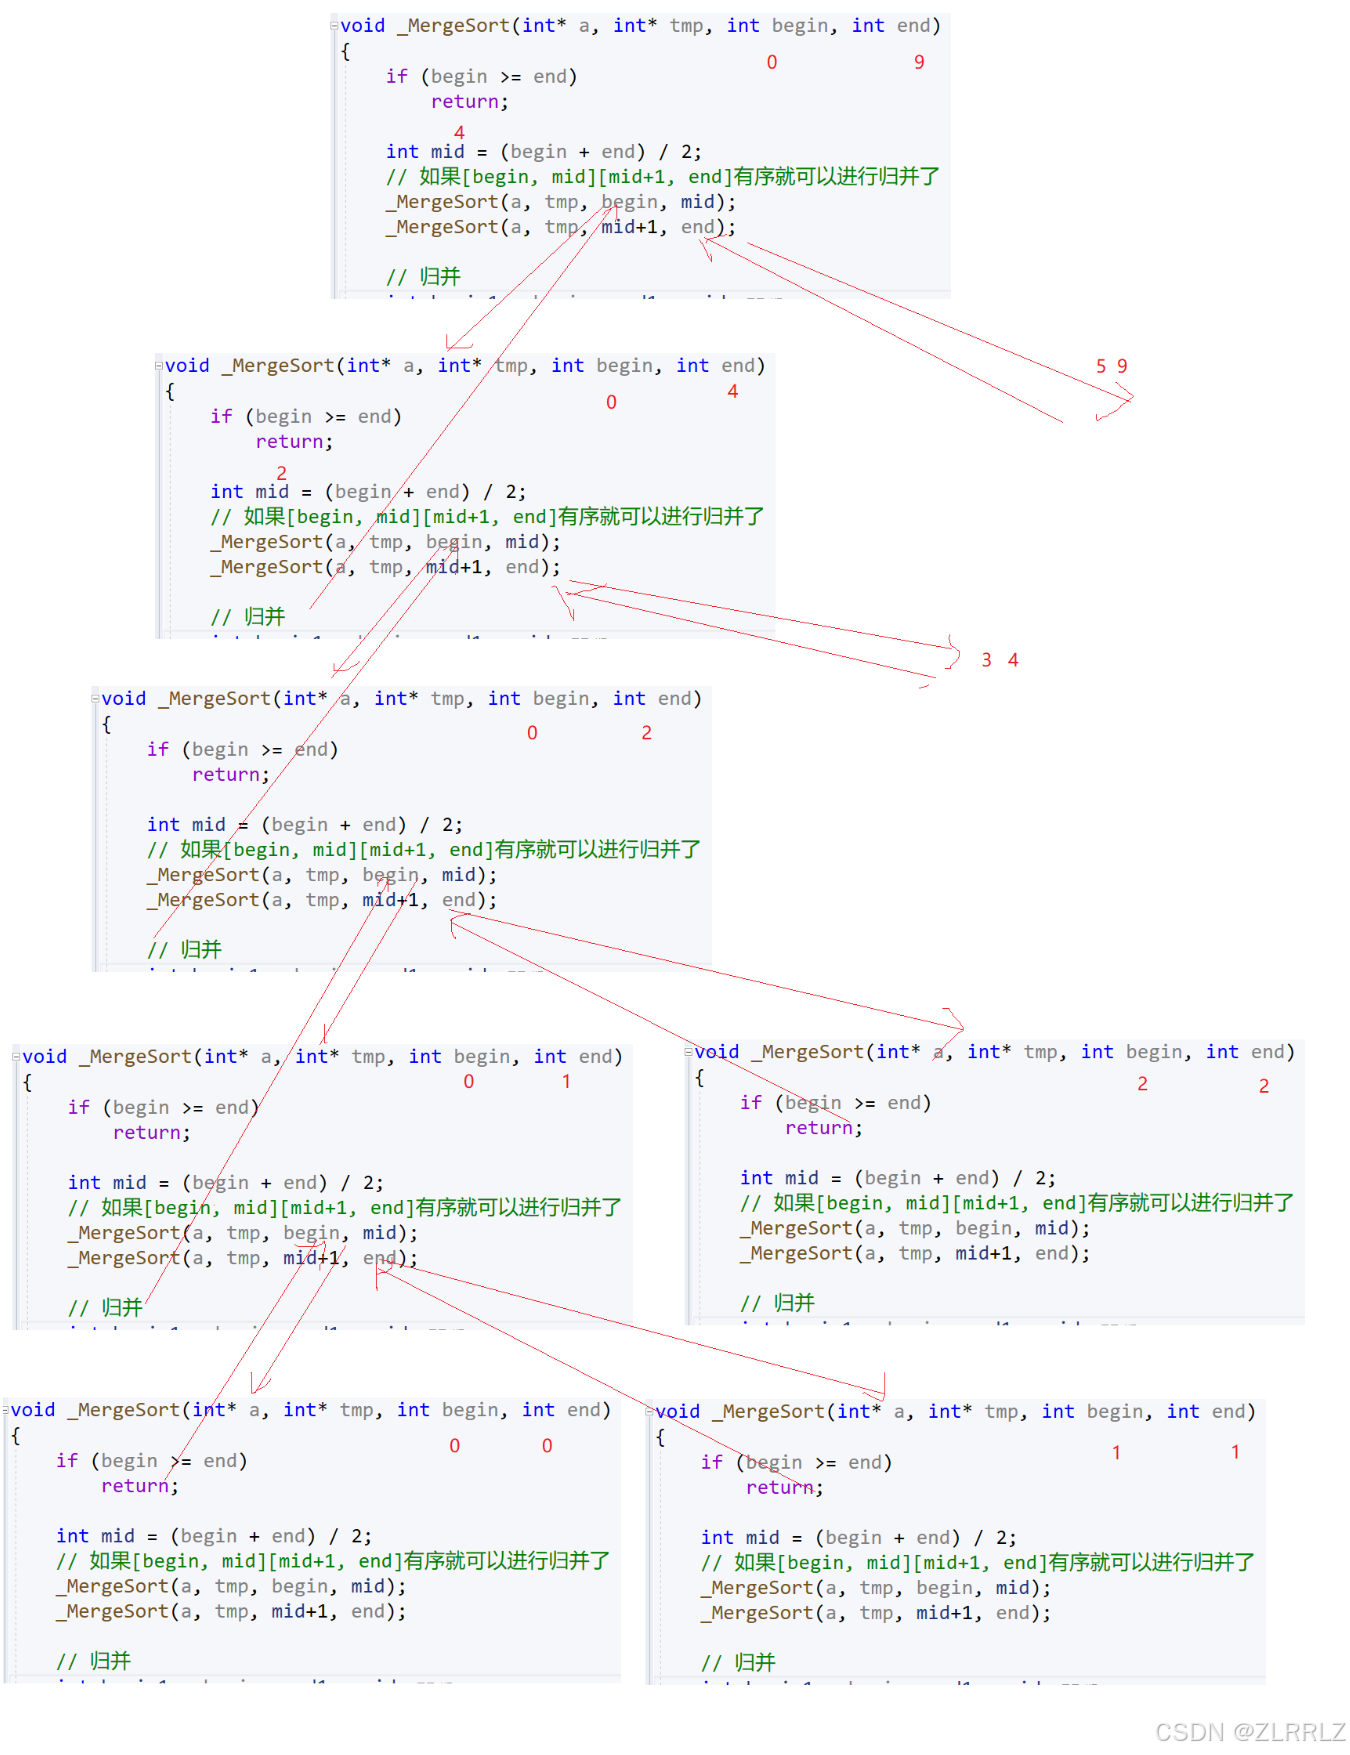
Task: Click 'return;' in the topmost code block
Action: click(x=470, y=102)
